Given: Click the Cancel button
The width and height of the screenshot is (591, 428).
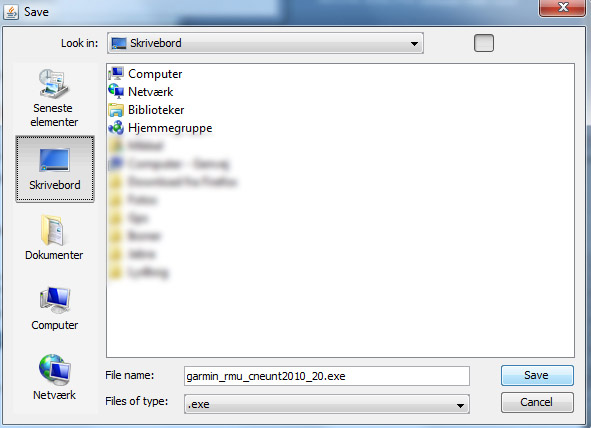Looking at the screenshot, I should coord(537,402).
